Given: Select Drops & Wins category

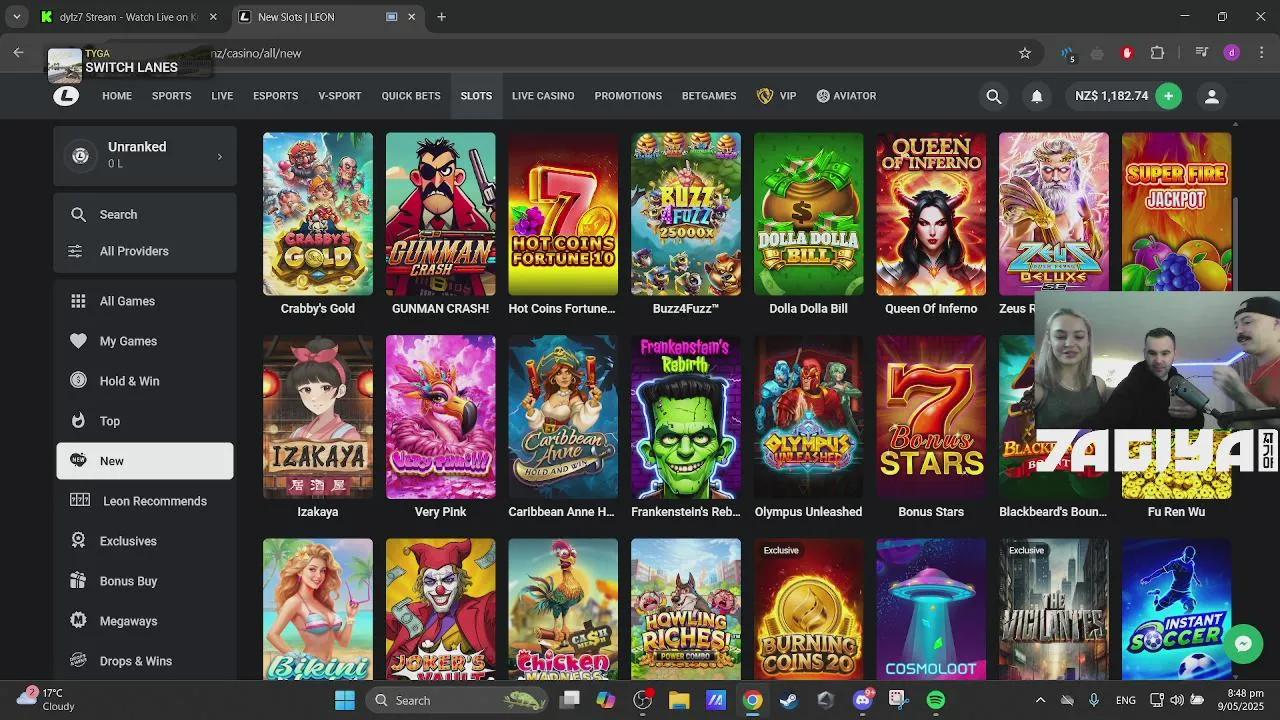Looking at the screenshot, I should click(145, 661).
